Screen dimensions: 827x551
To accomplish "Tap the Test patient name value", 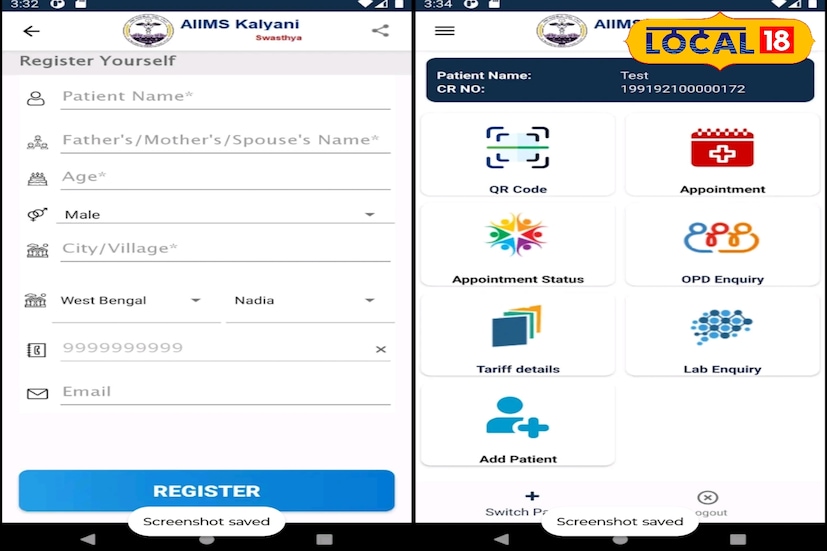I will (634, 75).
